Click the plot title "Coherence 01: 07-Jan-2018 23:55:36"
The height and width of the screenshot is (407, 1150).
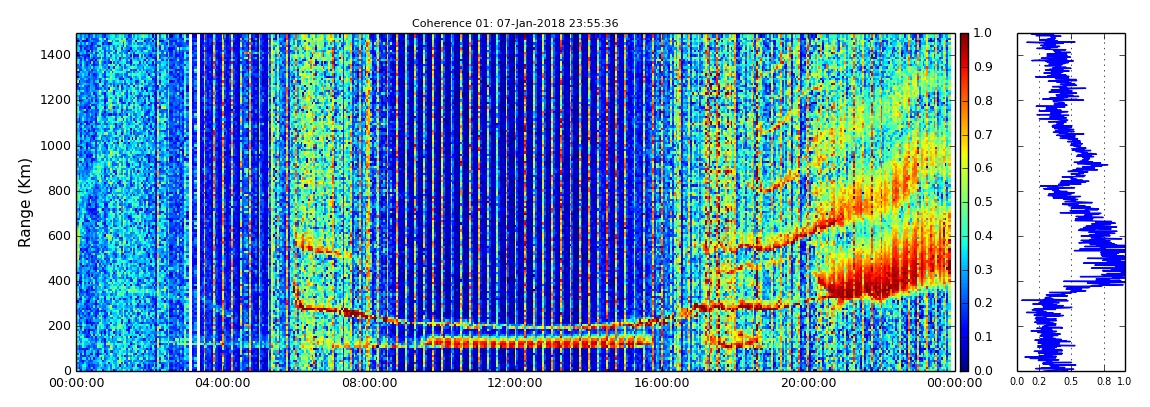point(515,23)
